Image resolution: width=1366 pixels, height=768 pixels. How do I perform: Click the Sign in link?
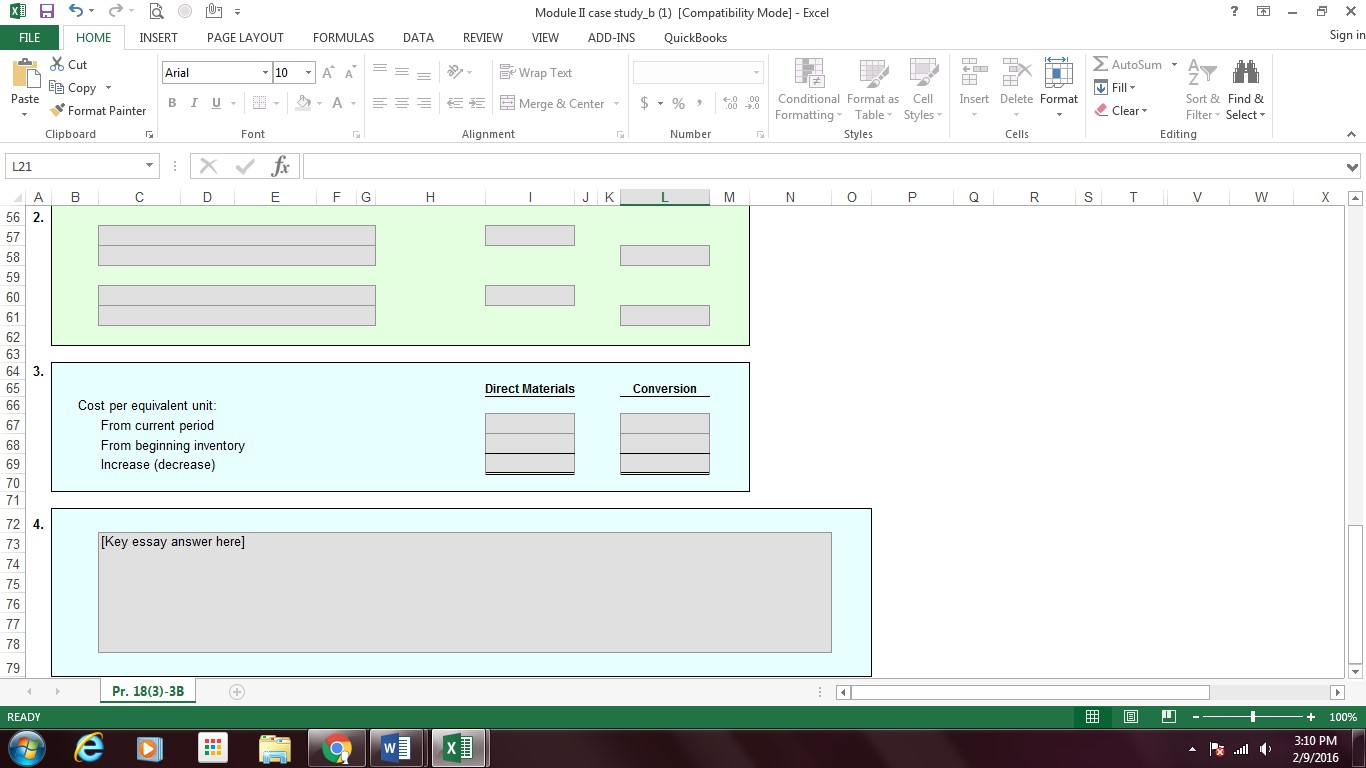(x=1346, y=36)
